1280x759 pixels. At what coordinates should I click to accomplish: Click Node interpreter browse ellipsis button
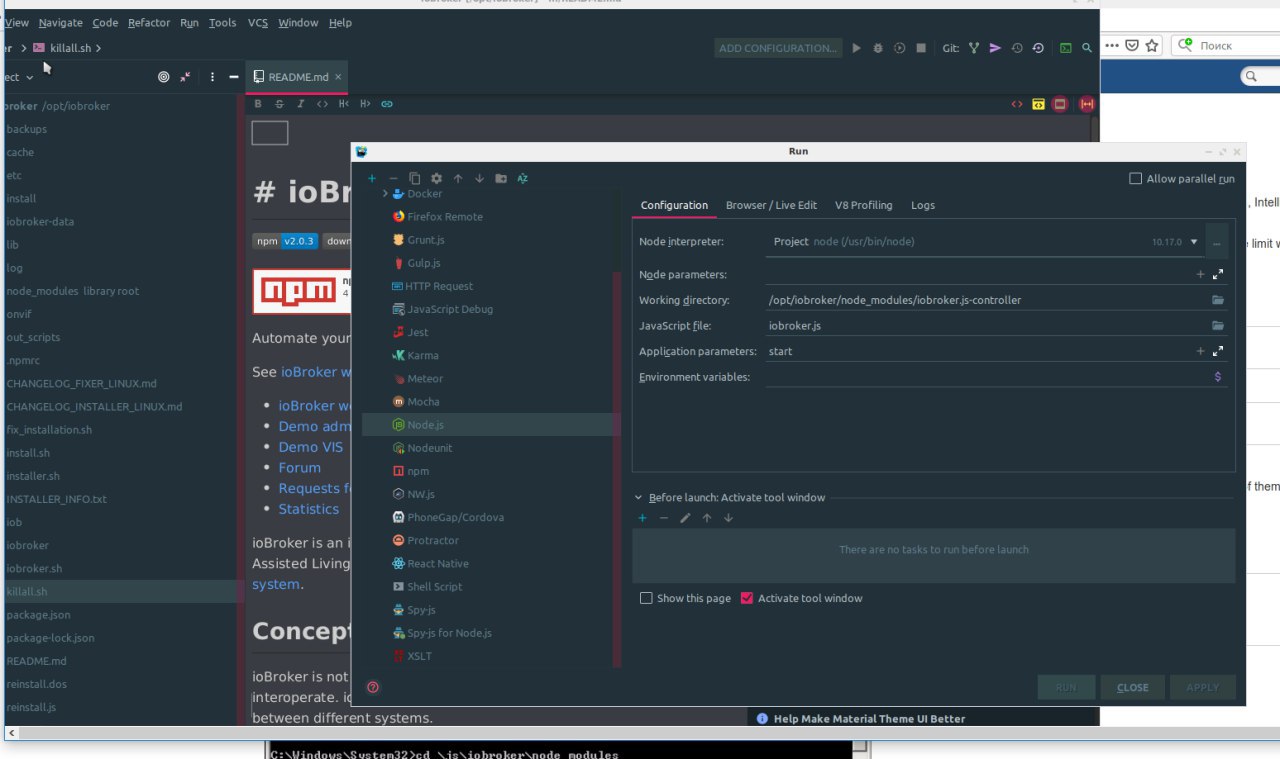coord(1217,242)
